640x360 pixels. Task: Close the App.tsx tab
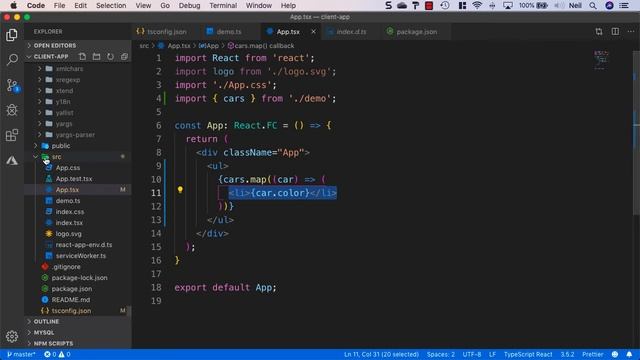click(x=313, y=31)
